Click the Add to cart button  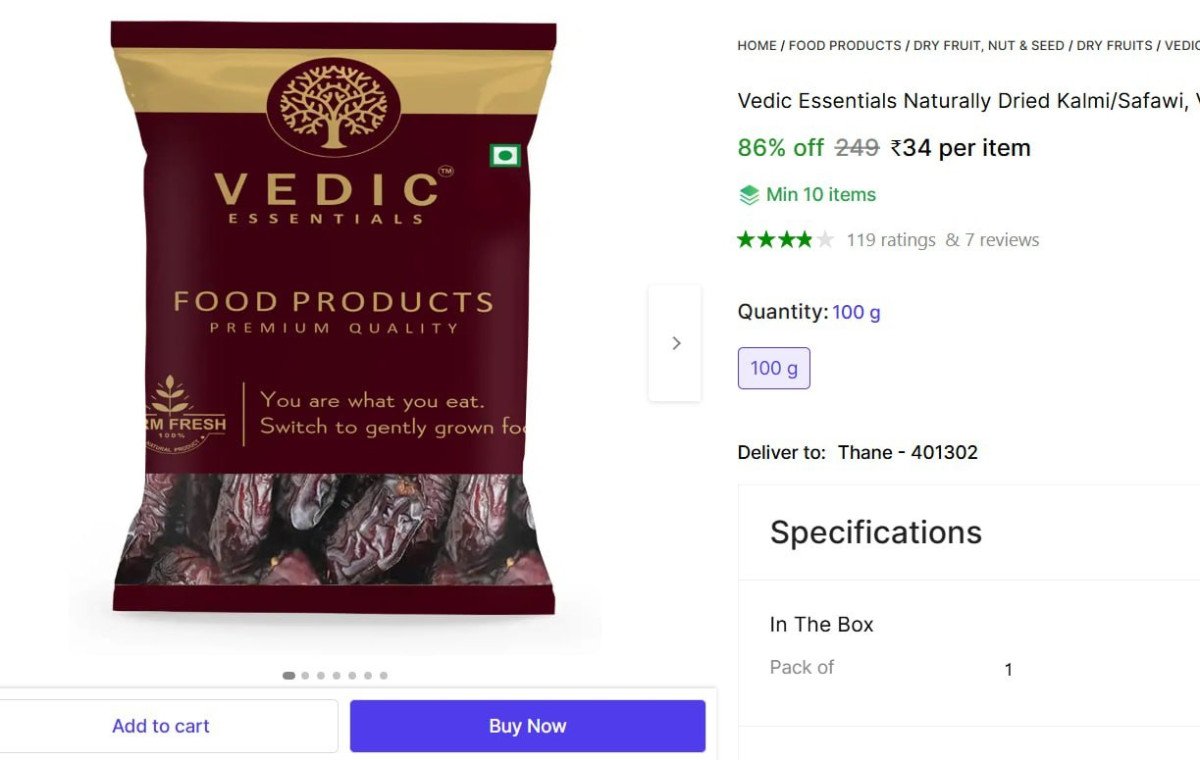point(161,725)
